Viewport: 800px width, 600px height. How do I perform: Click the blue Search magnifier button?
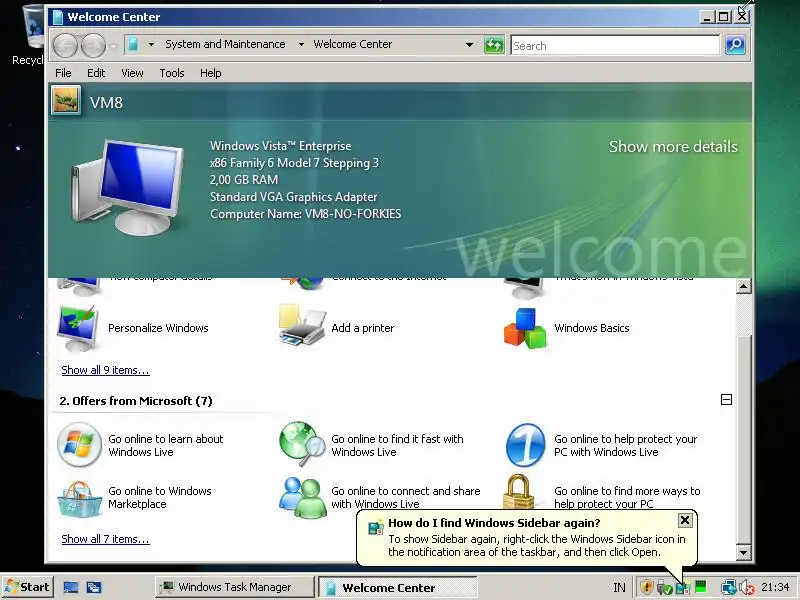(x=735, y=45)
